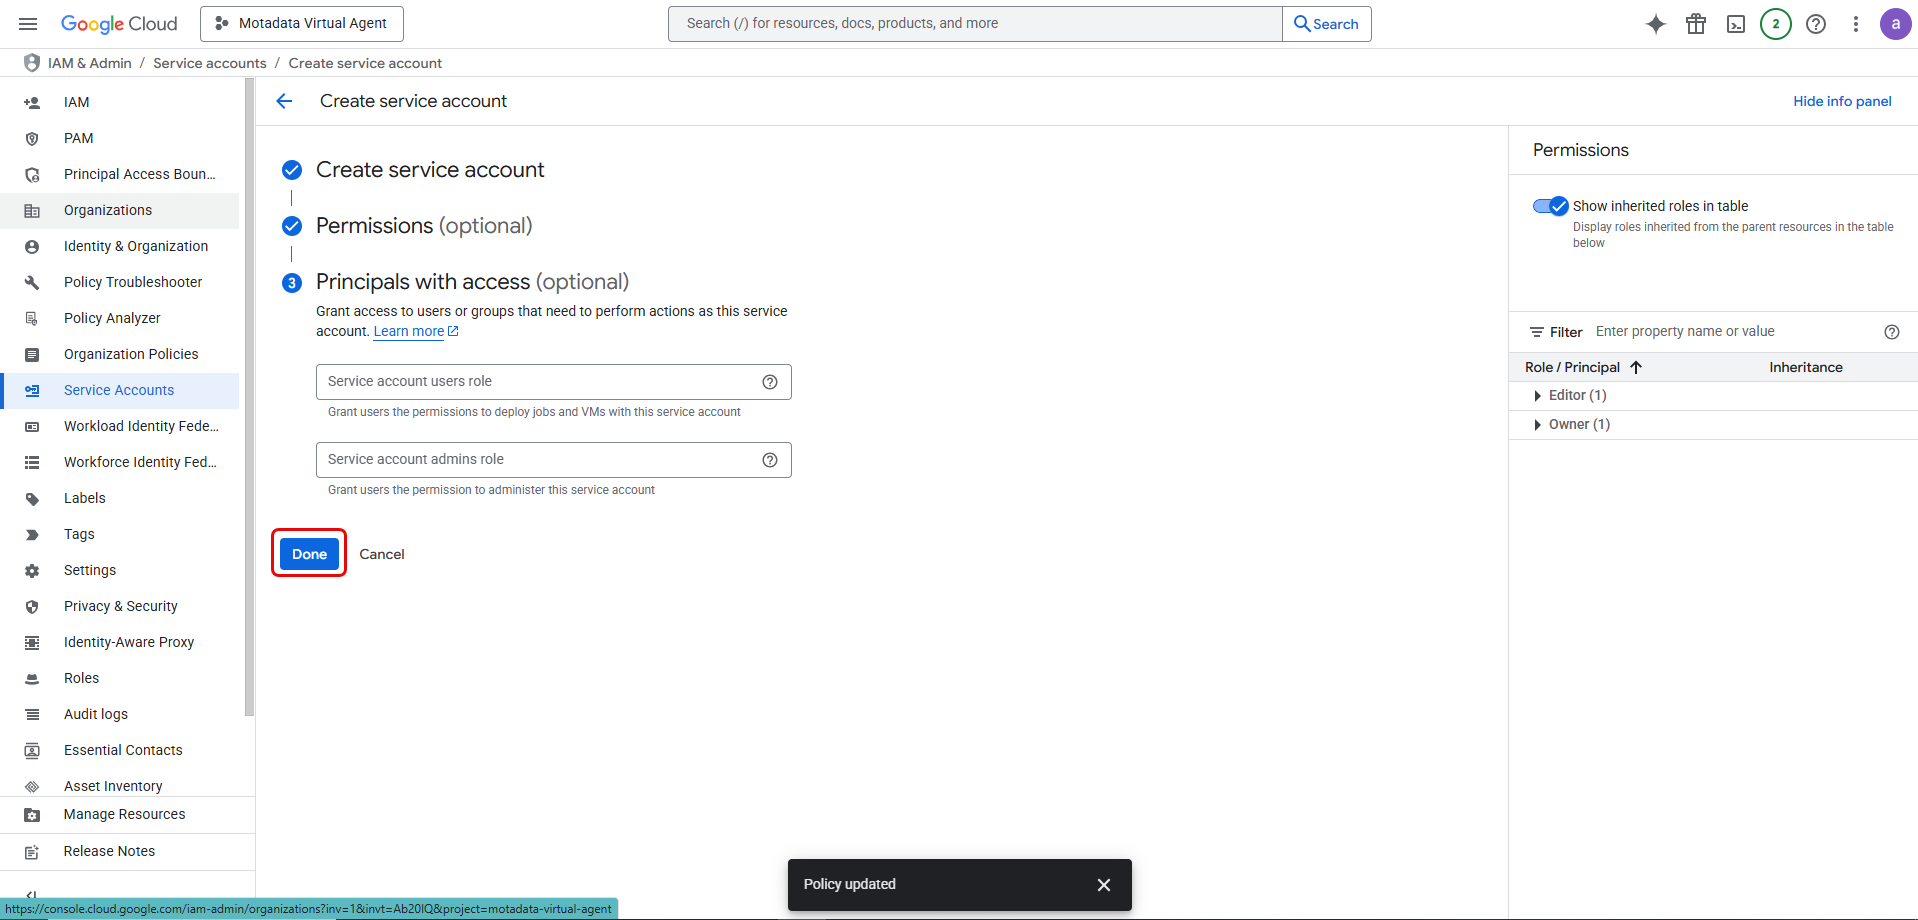
Task: Navigate to Service accounts breadcrumb
Action: coord(209,62)
